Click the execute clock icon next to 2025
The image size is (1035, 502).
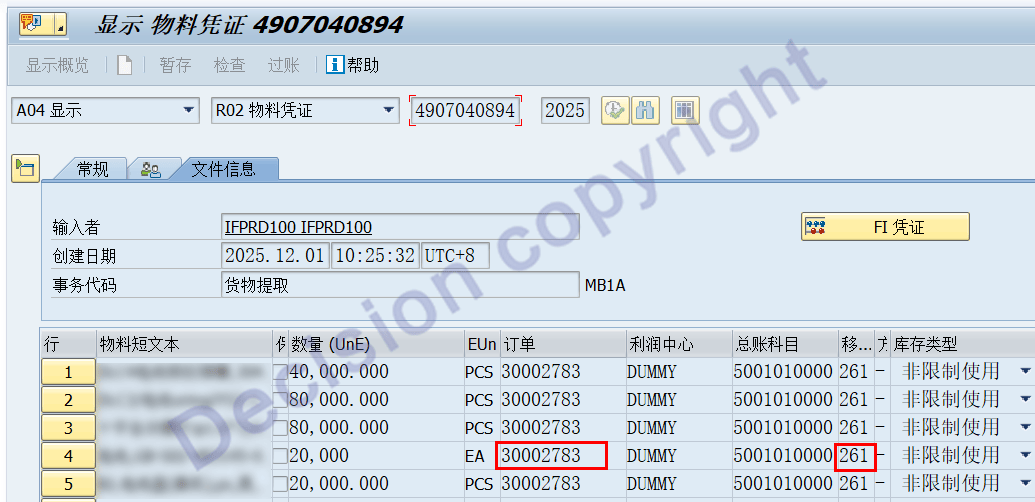click(x=614, y=110)
